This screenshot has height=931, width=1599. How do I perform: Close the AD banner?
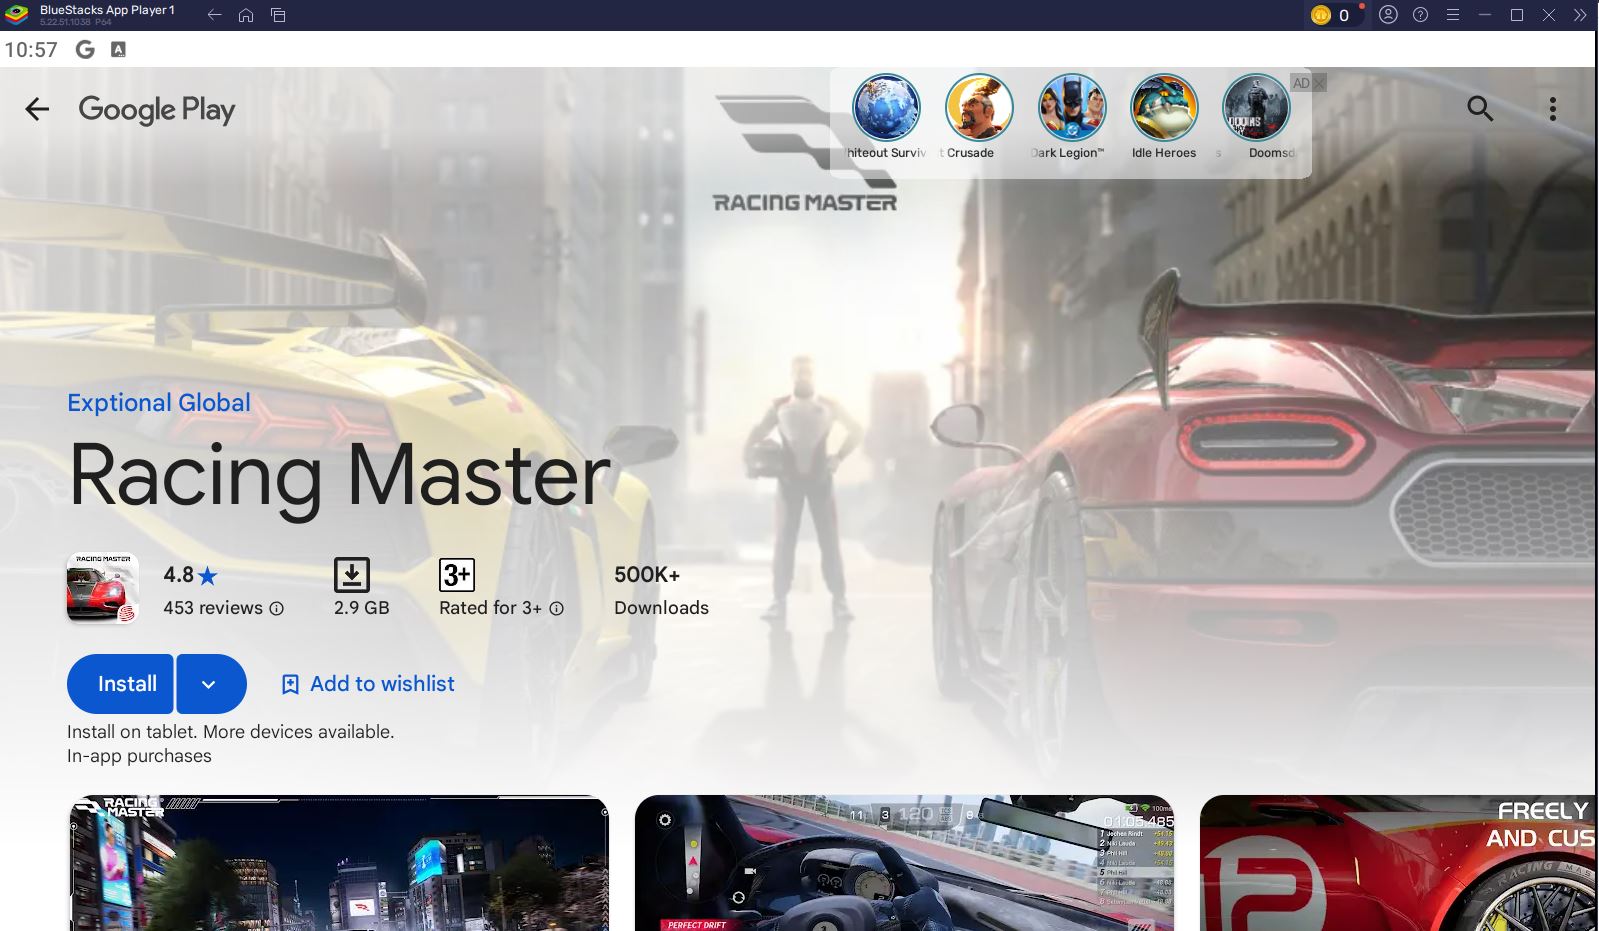tap(1319, 83)
